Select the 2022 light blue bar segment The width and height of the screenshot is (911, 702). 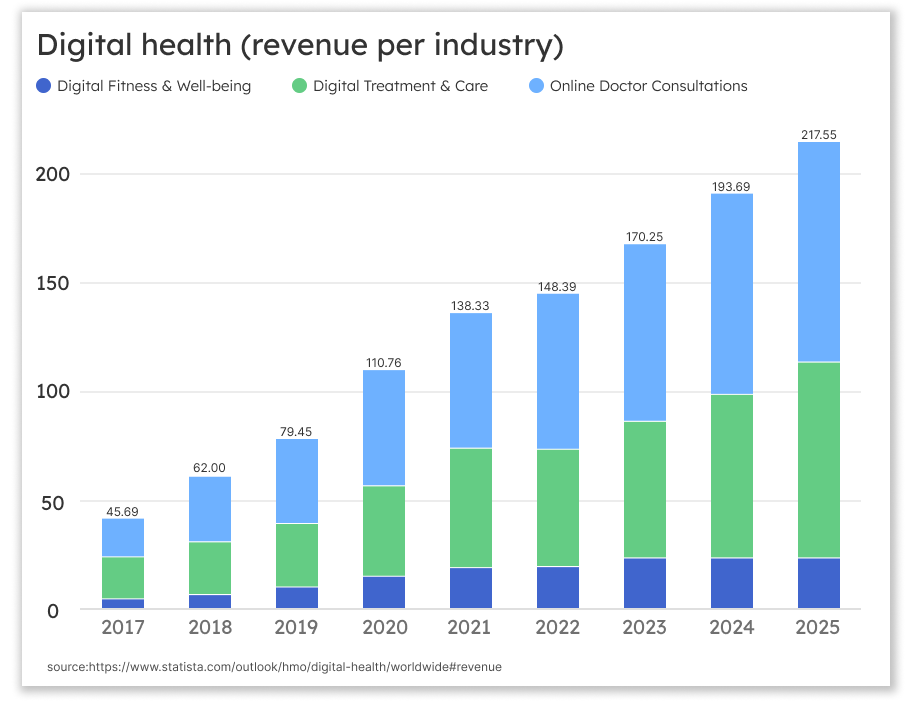558,371
